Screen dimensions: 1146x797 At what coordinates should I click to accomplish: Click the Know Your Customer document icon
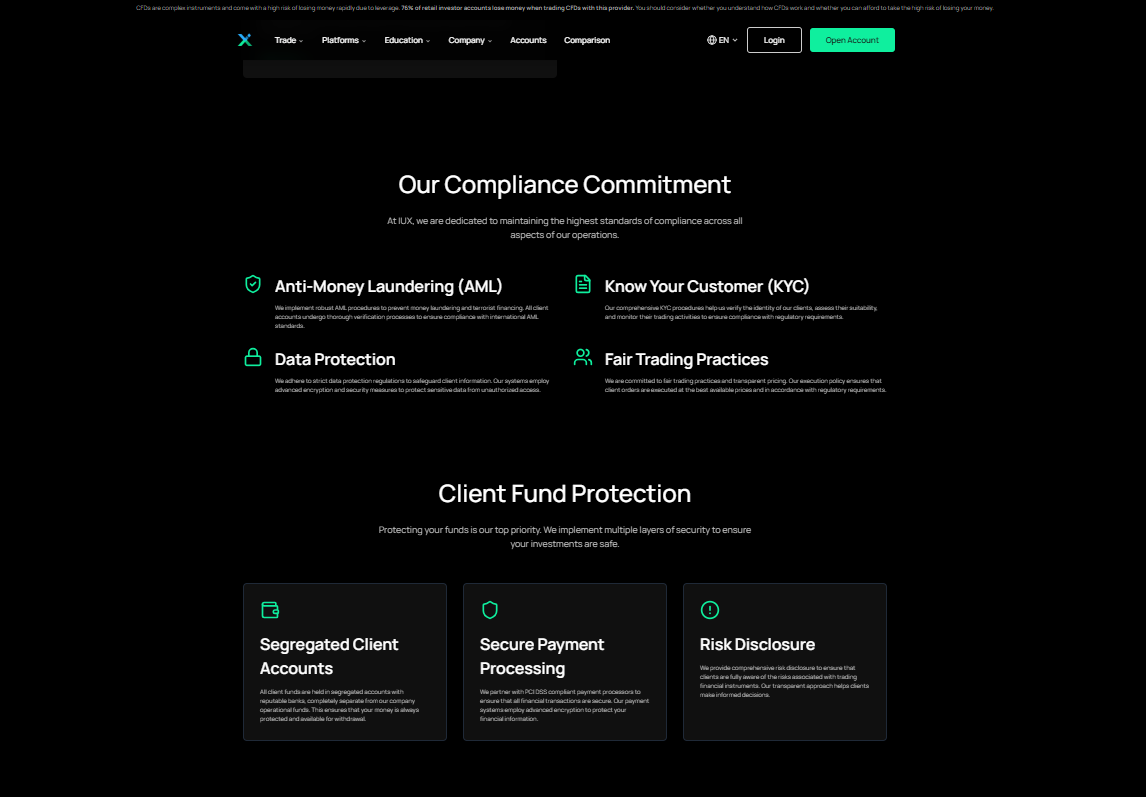(x=583, y=285)
